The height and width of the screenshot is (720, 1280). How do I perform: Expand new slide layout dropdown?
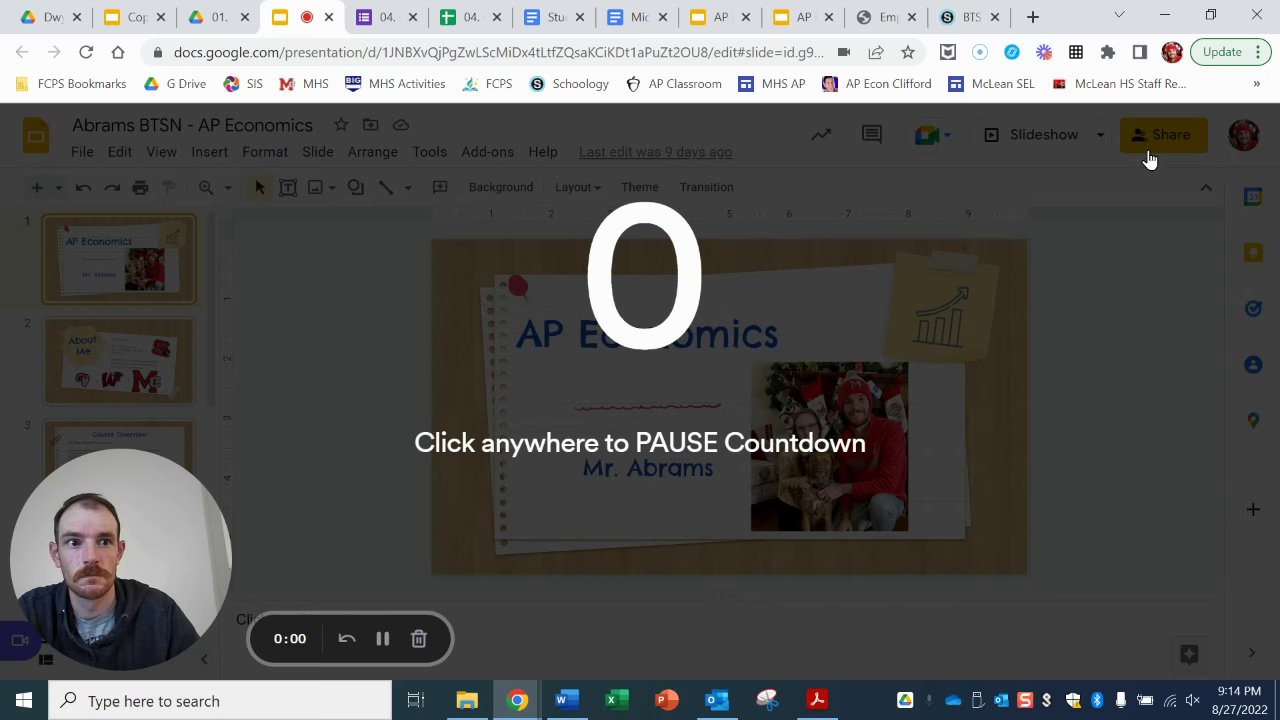point(58,187)
